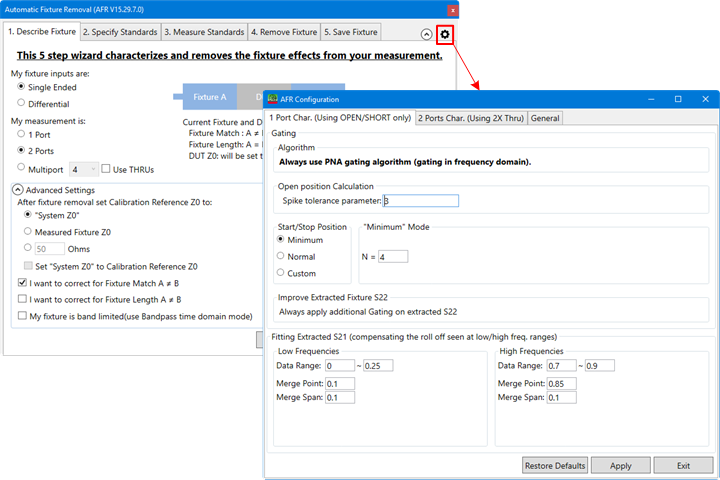
Task: Switch to 2. Specify Standards tab
Action: click(119, 32)
